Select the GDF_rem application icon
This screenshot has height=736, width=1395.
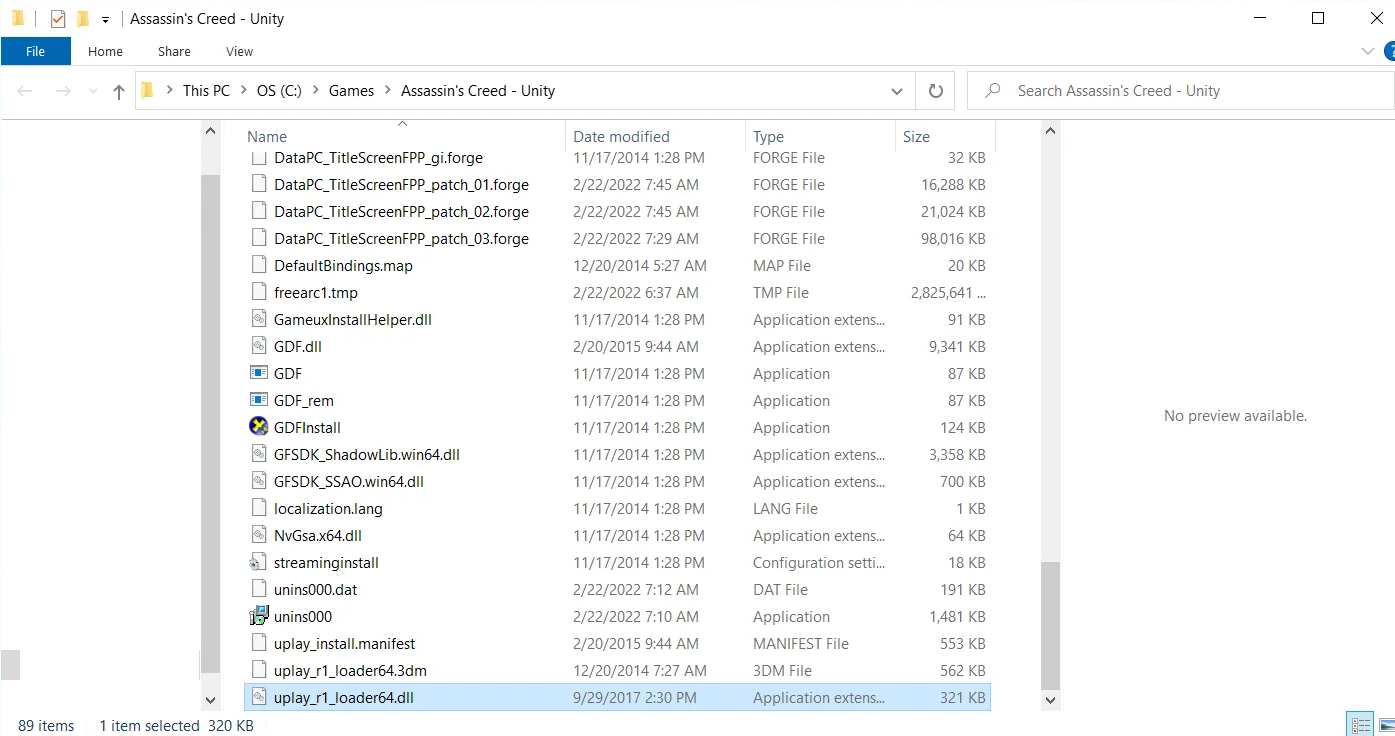click(258, 400)
